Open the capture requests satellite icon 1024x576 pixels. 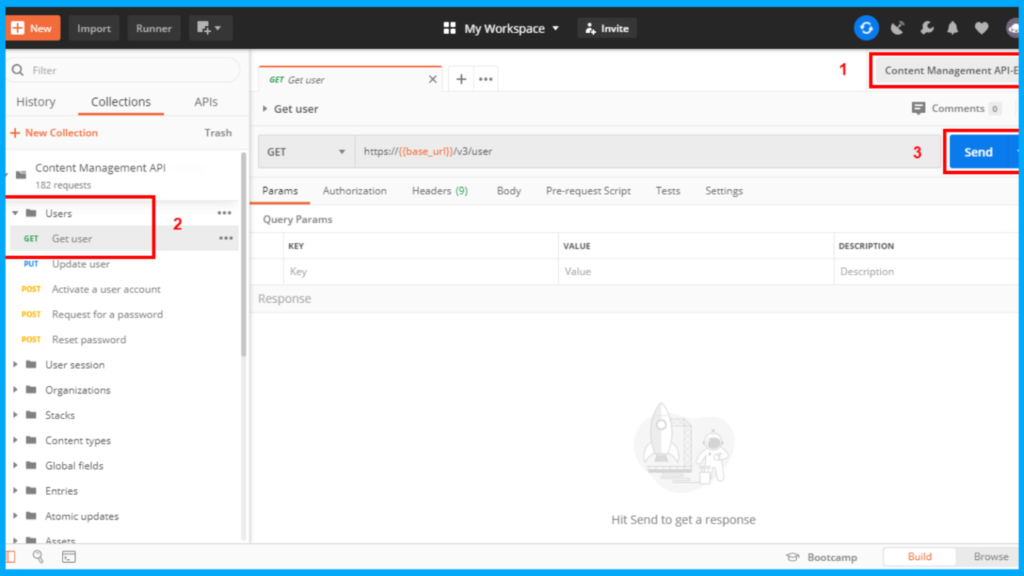(897, 28)
